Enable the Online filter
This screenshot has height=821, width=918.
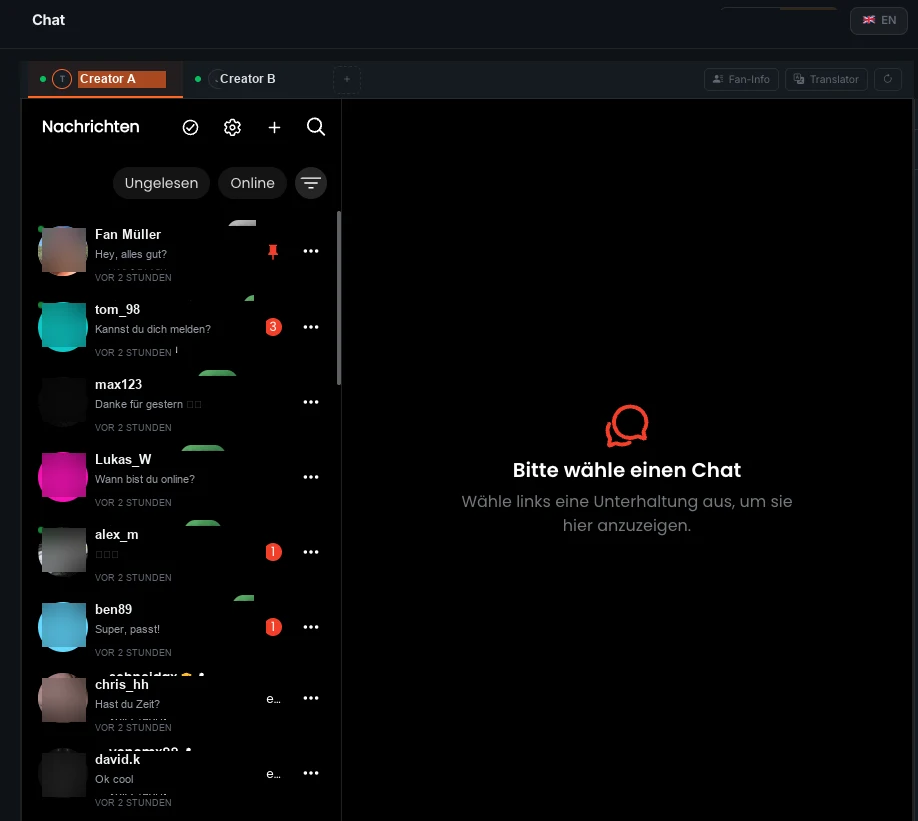[x=252, y=183]
